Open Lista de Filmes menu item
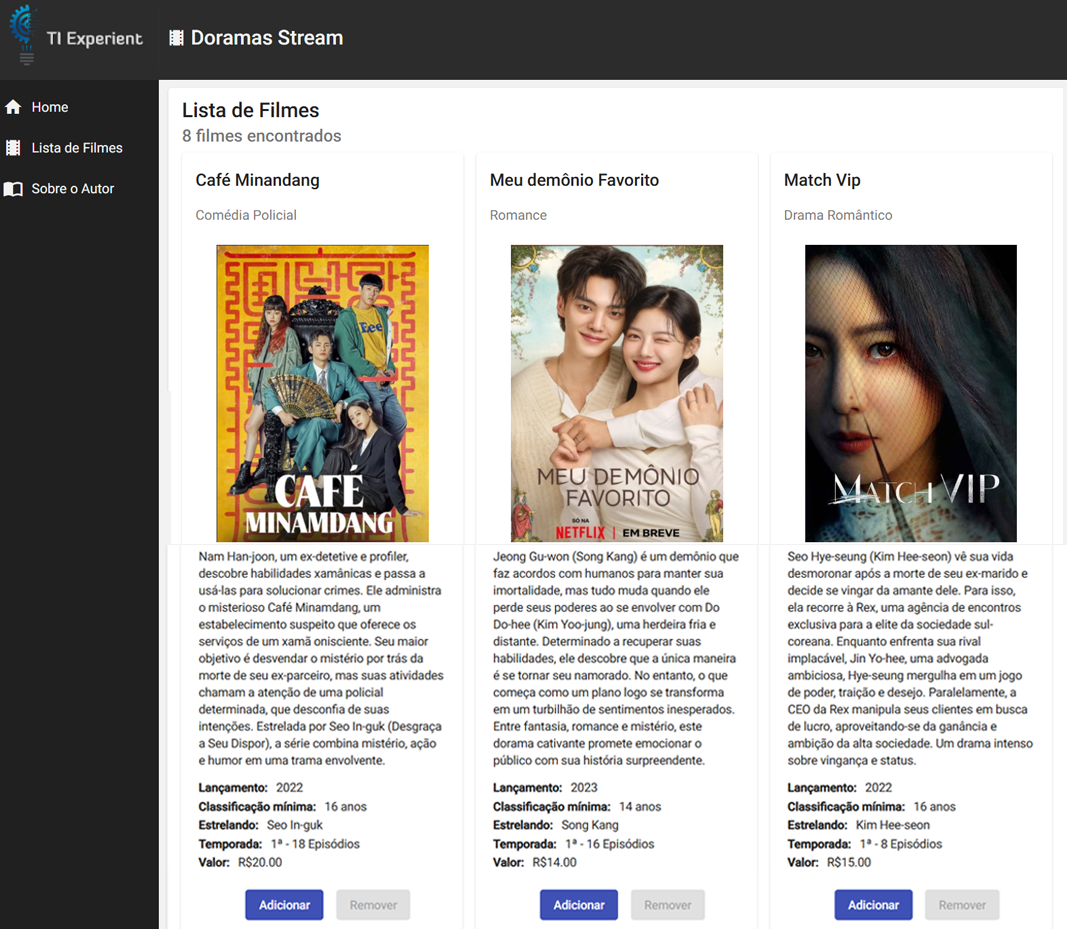The image size is (1067, 929). tap(77, 148)
